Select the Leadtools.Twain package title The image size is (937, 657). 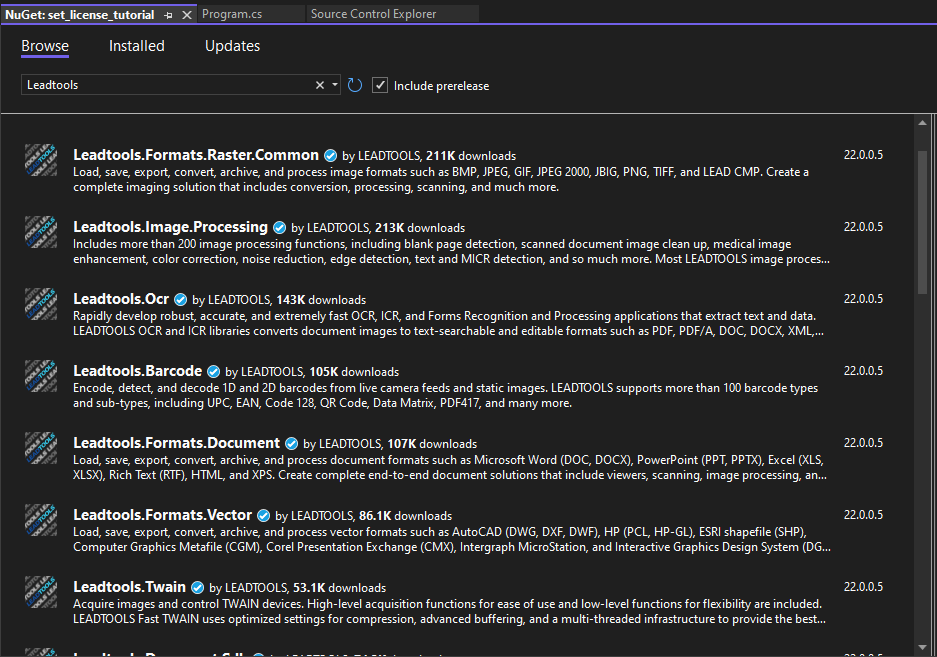(x=130, y=587)
